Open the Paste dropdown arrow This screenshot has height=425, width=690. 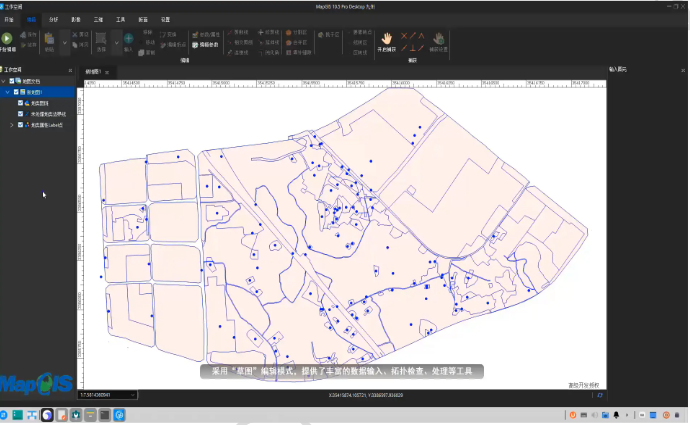pyautogui.click(x=65, y=43)
